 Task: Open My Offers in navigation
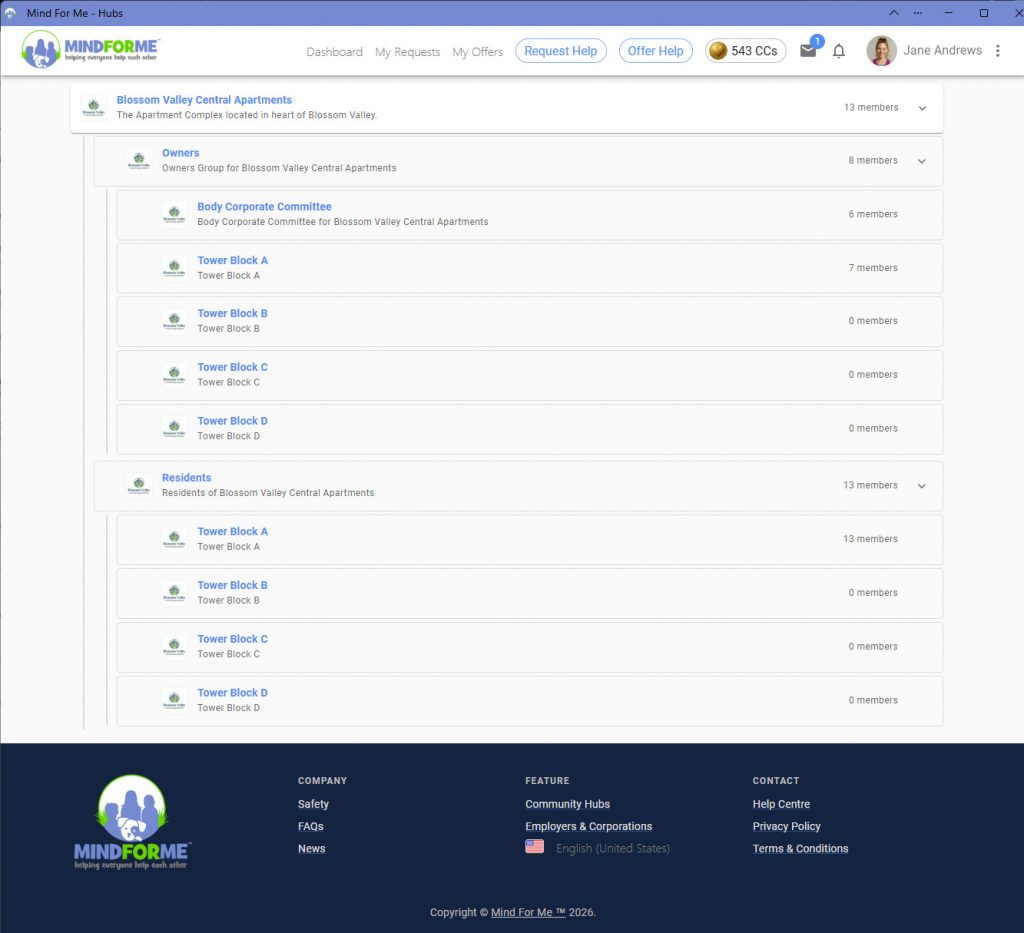click(x=477, y=52)
